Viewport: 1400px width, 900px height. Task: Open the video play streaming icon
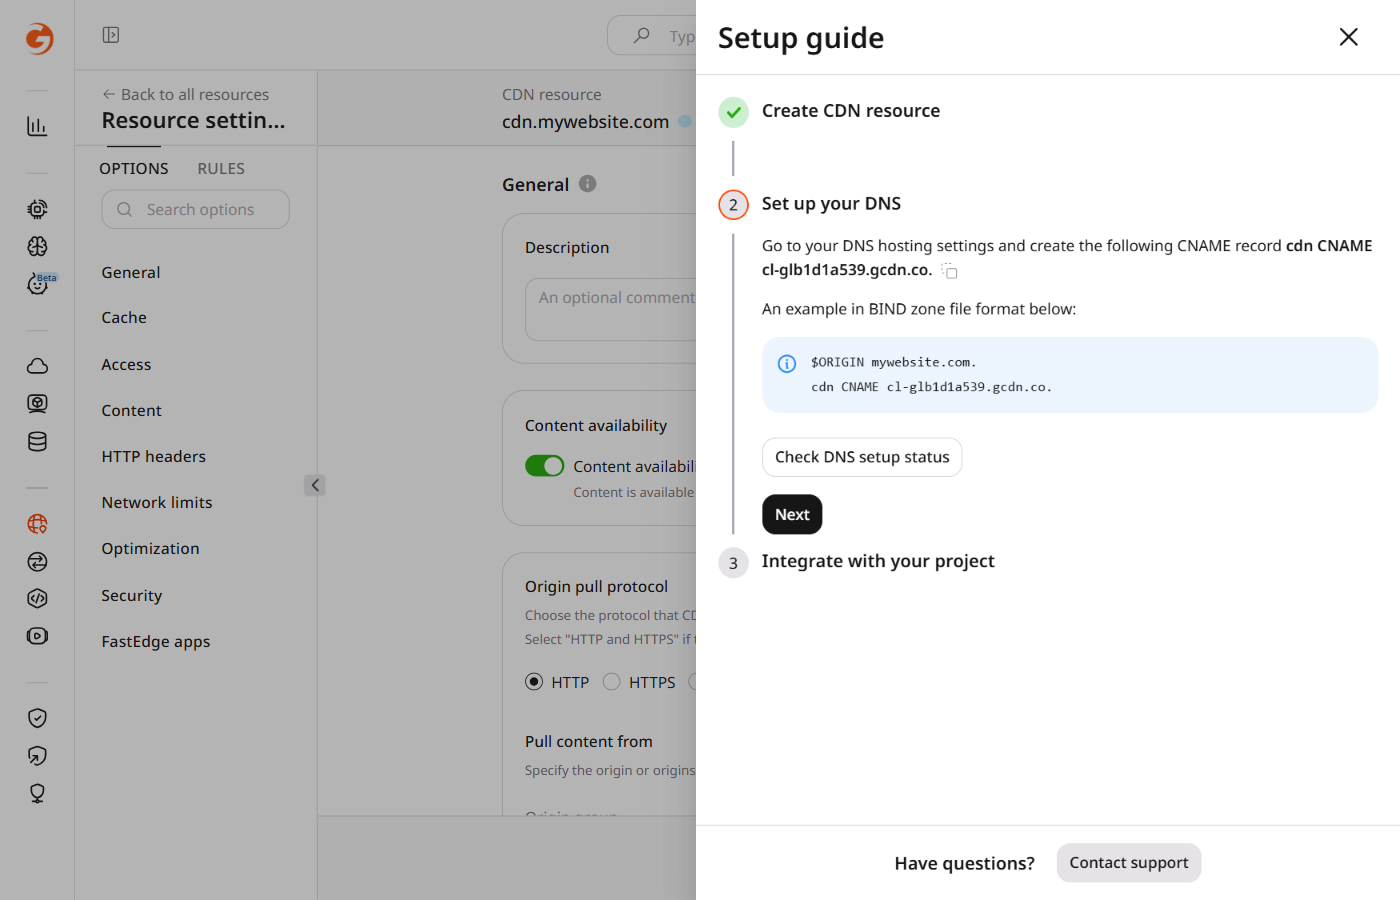37,636
